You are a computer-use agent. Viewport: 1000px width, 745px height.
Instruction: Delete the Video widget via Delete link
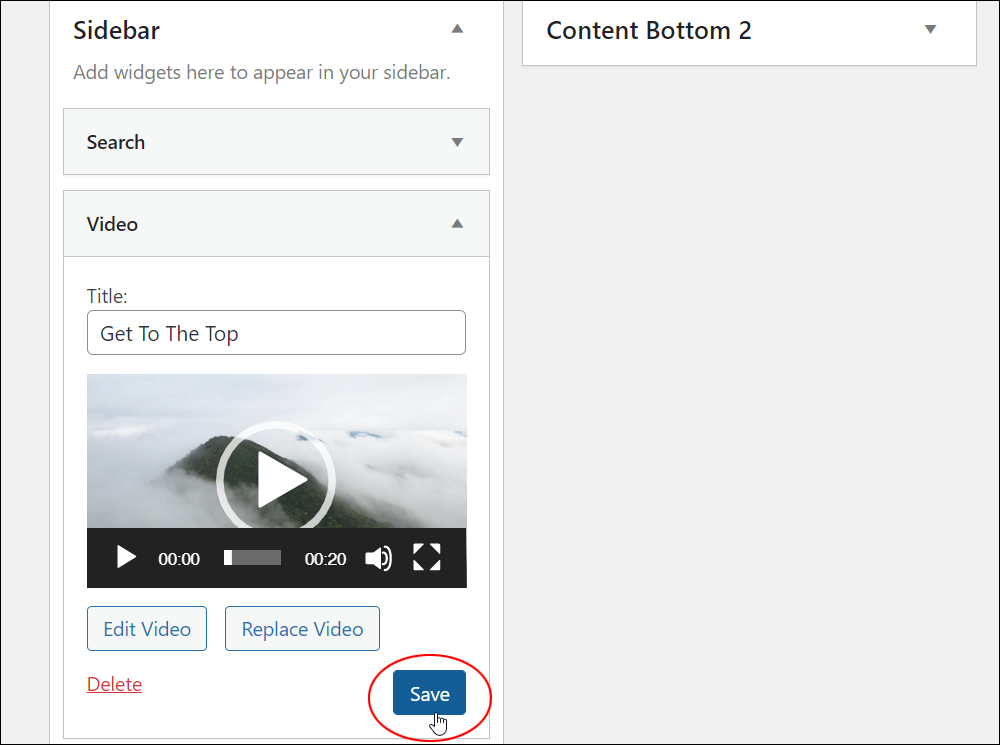114,684
